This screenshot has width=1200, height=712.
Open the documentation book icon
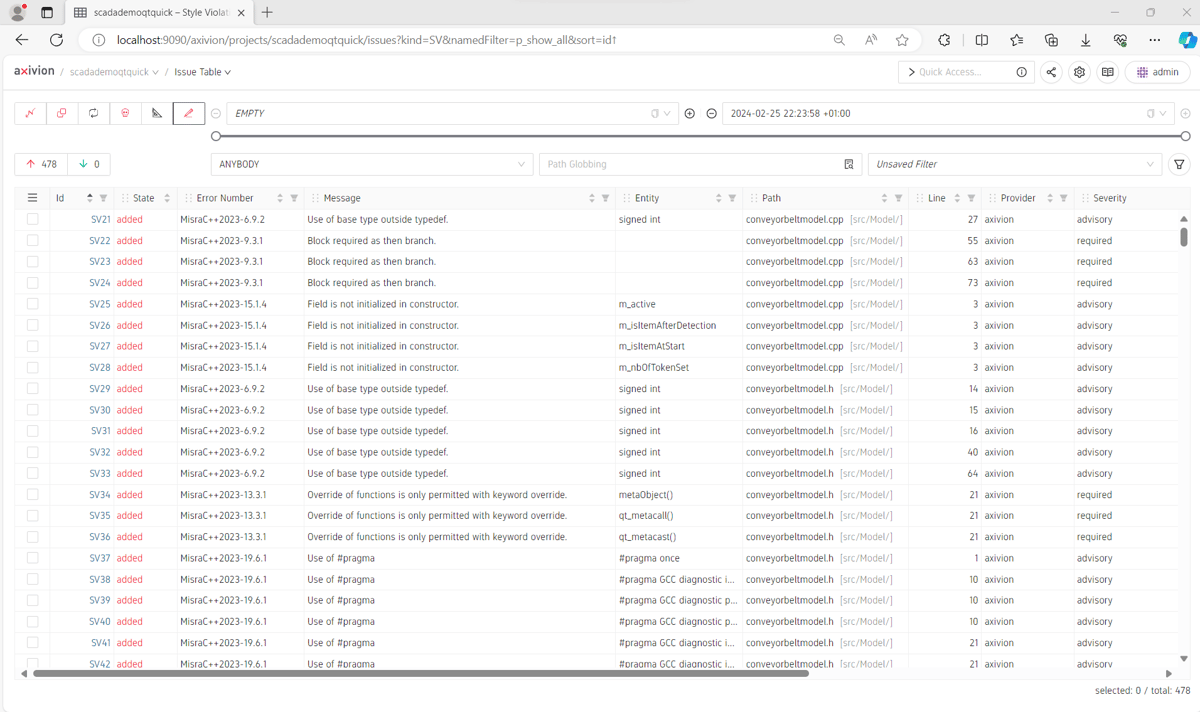click(x=1107, y=72)
